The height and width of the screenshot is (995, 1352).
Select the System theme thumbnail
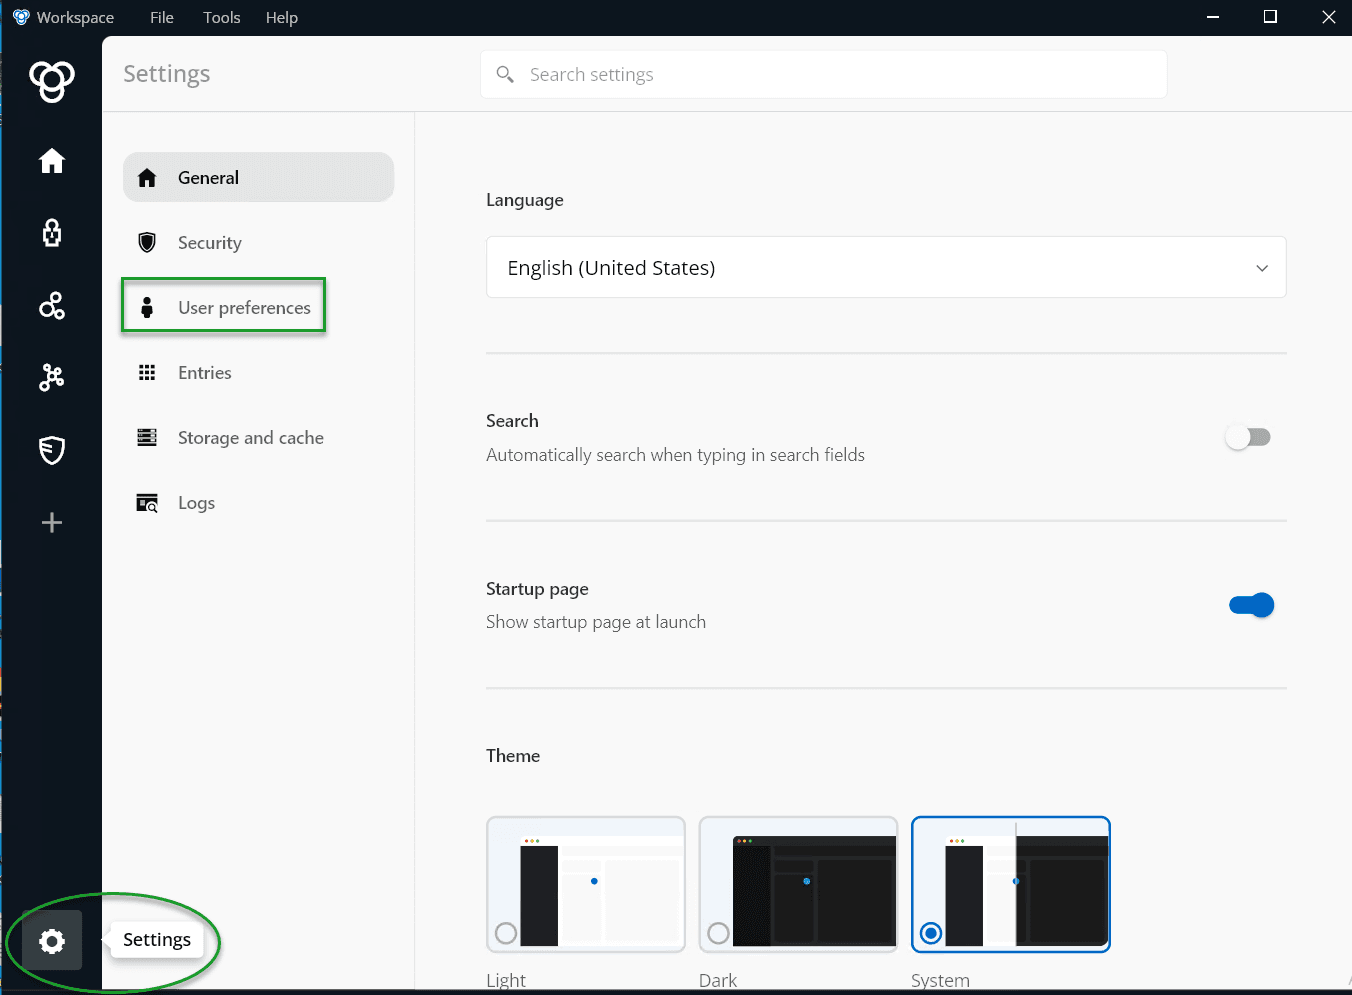pos(1011,883)
